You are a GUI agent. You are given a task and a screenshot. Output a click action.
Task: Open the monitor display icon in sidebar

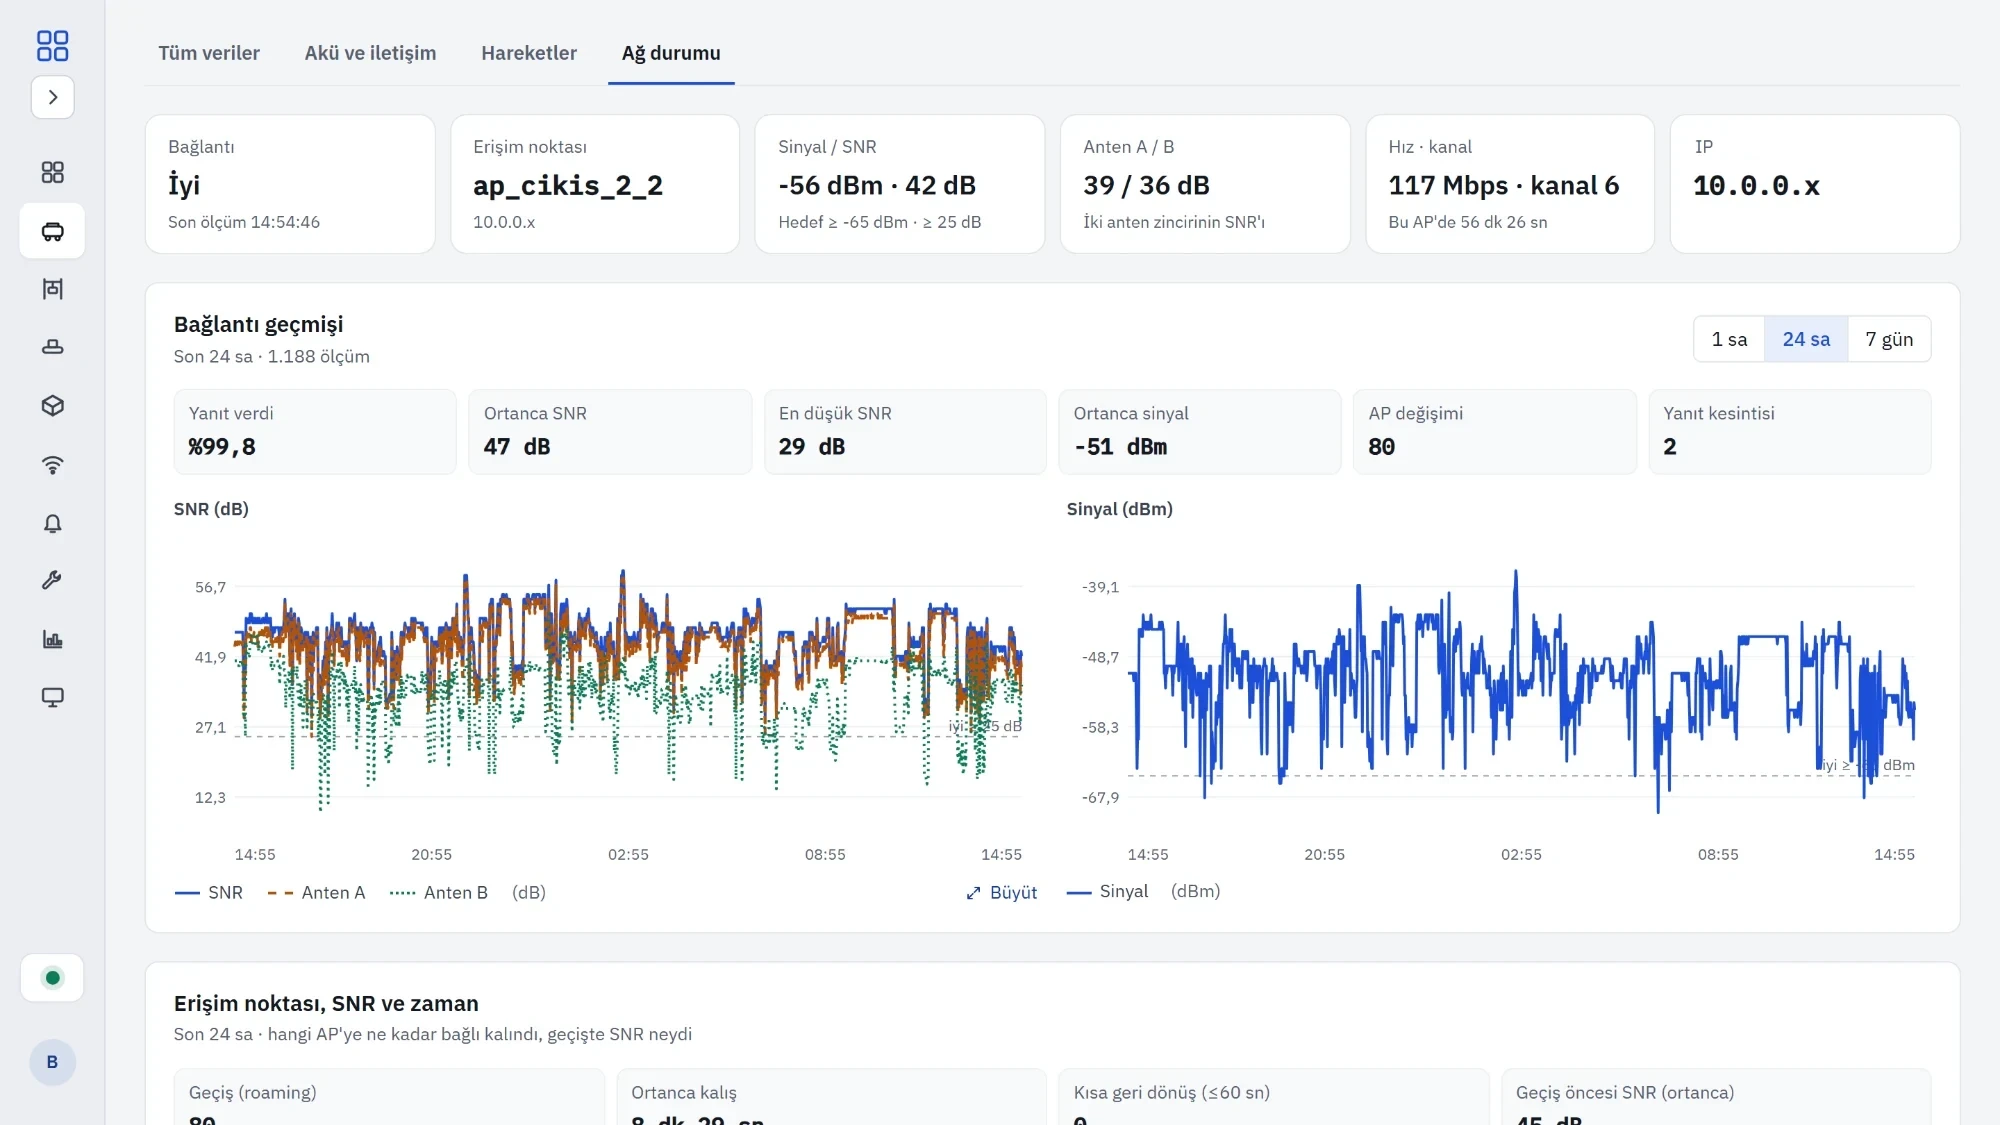[53, 697]
